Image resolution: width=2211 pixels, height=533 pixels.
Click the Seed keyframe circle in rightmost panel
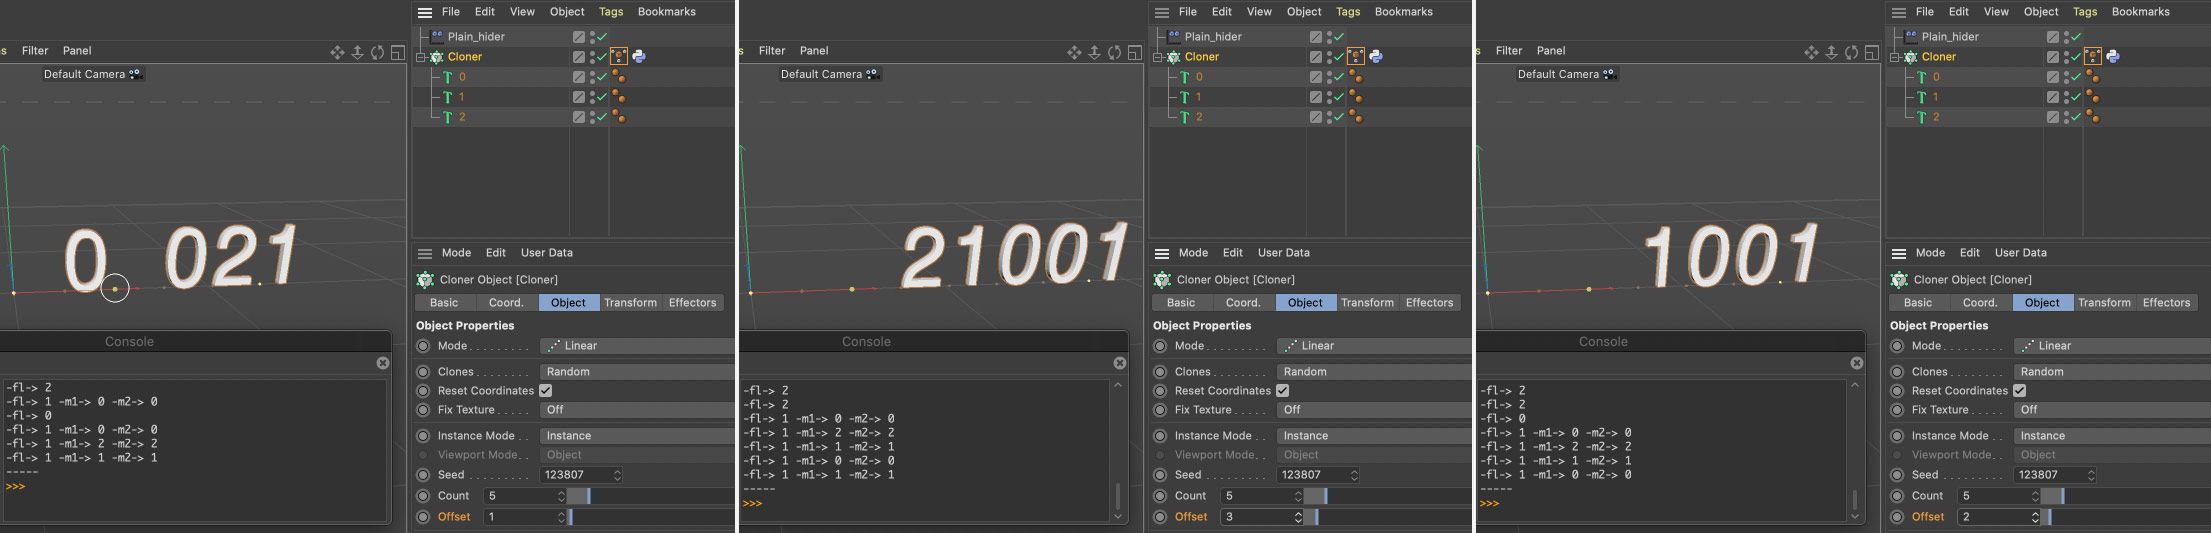point(1897,475)
